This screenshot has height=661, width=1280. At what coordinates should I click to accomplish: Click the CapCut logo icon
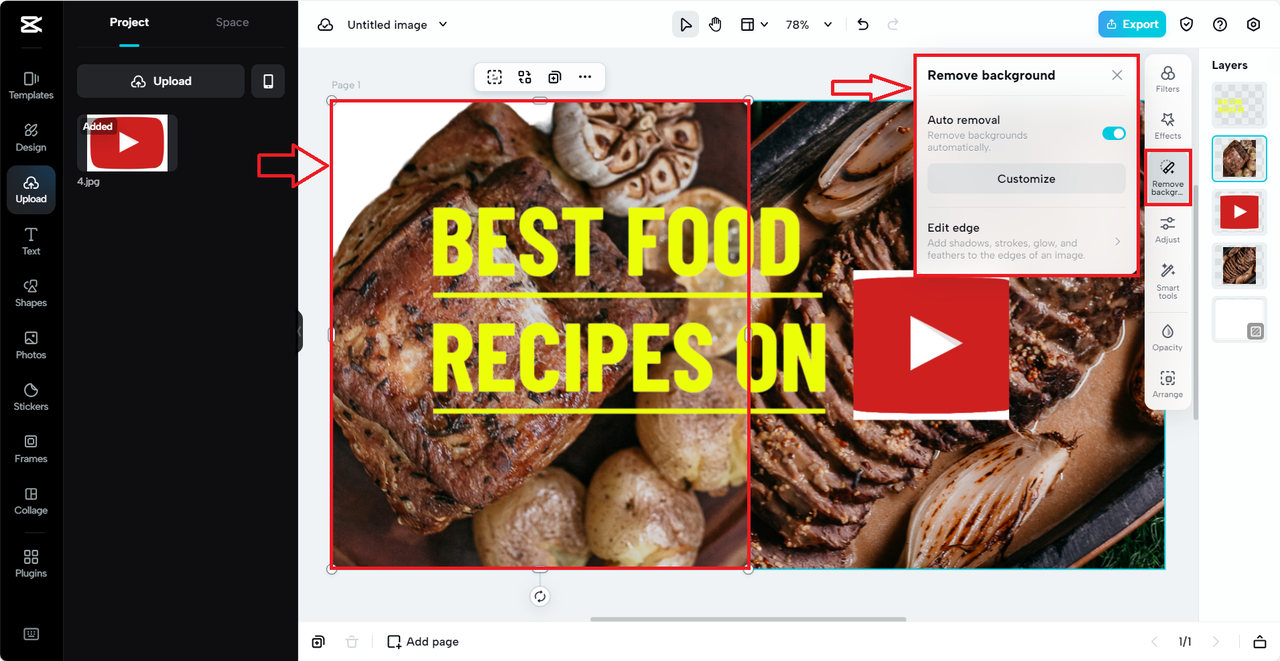click(31, 25)
